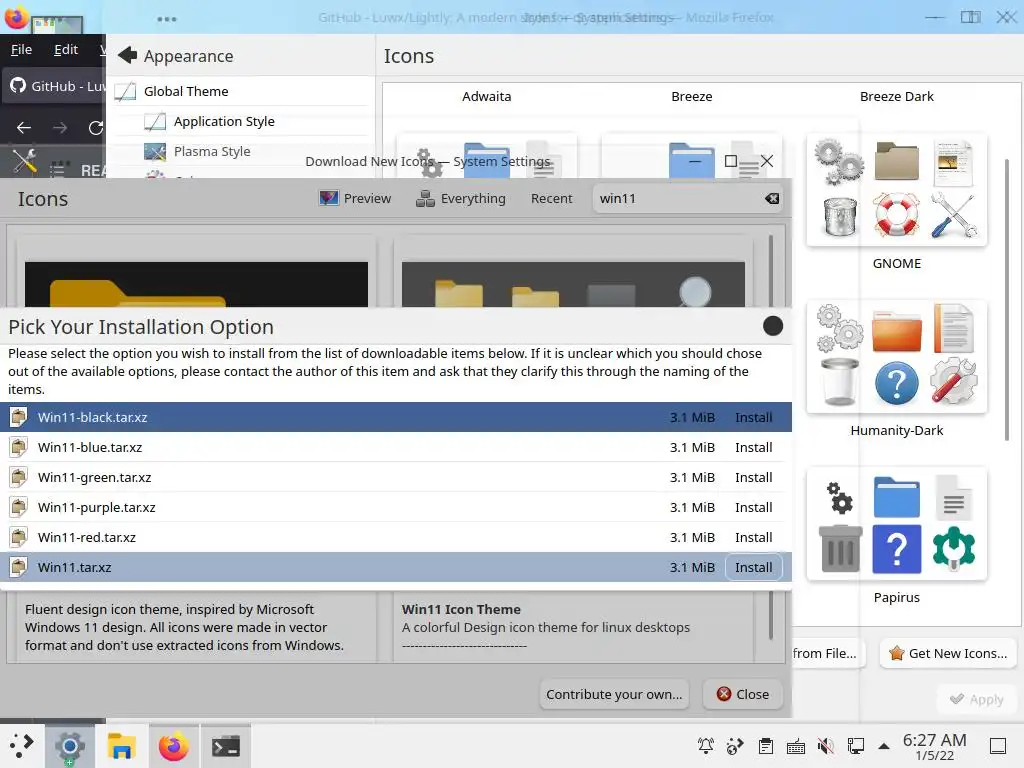Close the Download New Icons dialog
Viewport: 1024px width, 768px height.
pos(743,694)
